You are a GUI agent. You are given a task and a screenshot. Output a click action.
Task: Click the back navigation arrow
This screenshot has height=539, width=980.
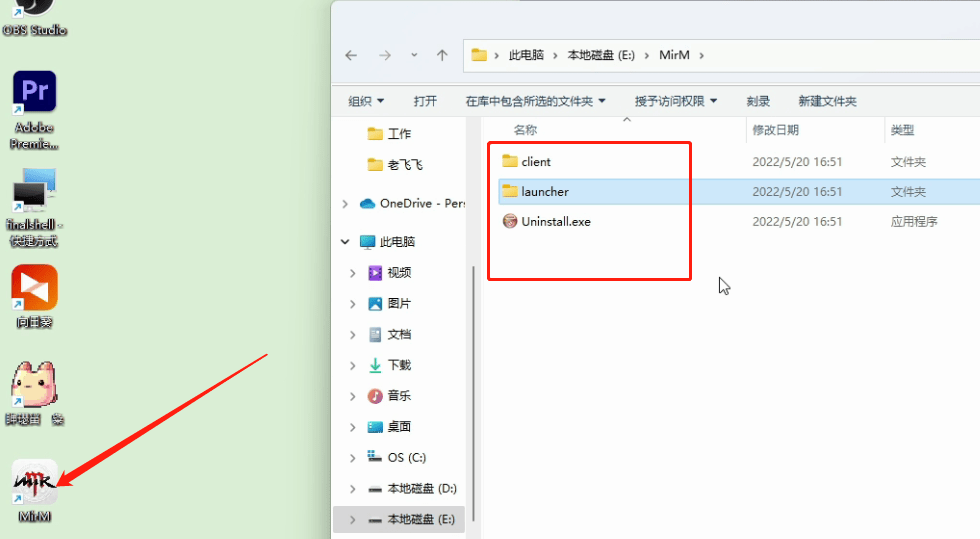click(351, 55)
